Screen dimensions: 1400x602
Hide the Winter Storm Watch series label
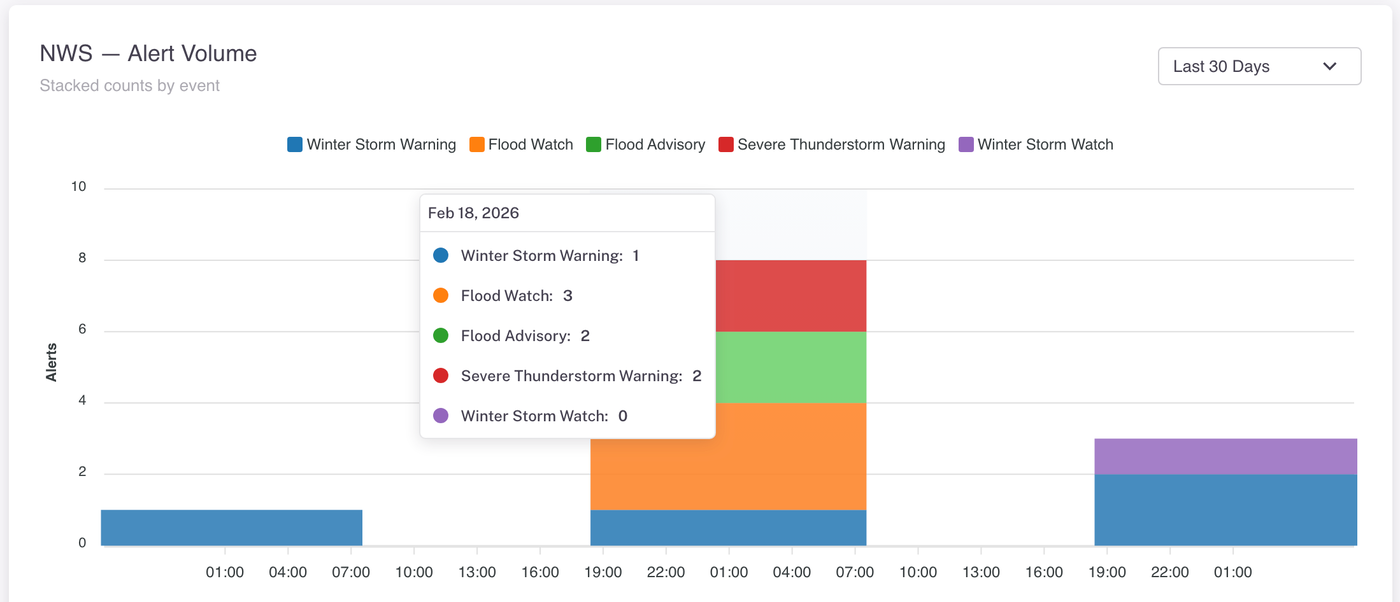pos(1045,145)
